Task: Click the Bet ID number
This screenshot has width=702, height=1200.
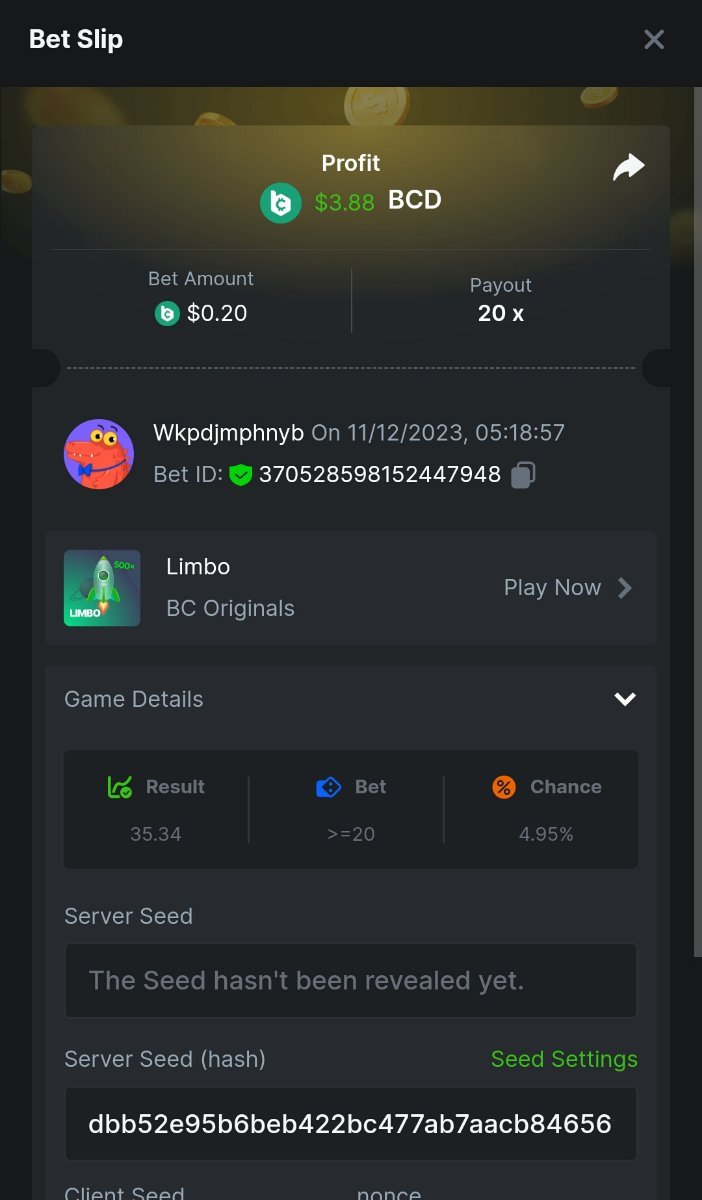Action: [x=380, y=475]
